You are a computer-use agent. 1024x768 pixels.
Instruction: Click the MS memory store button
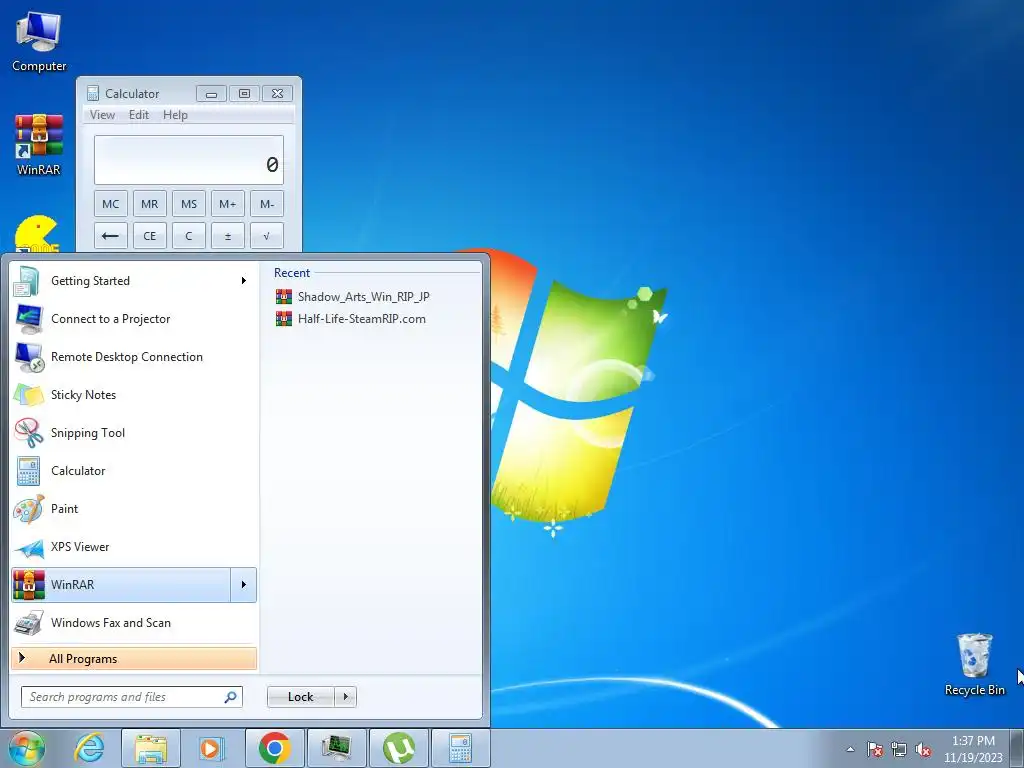(189, 204)
